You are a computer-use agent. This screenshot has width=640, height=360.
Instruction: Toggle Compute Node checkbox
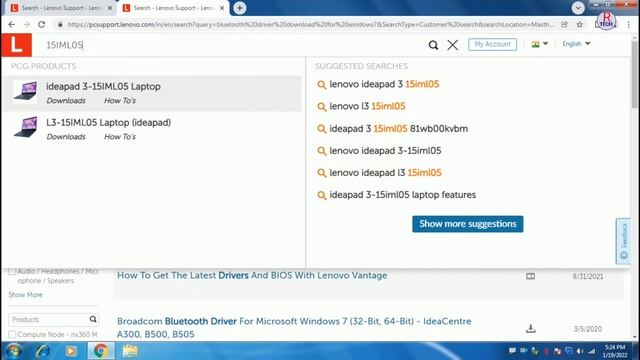pos(12,334)
